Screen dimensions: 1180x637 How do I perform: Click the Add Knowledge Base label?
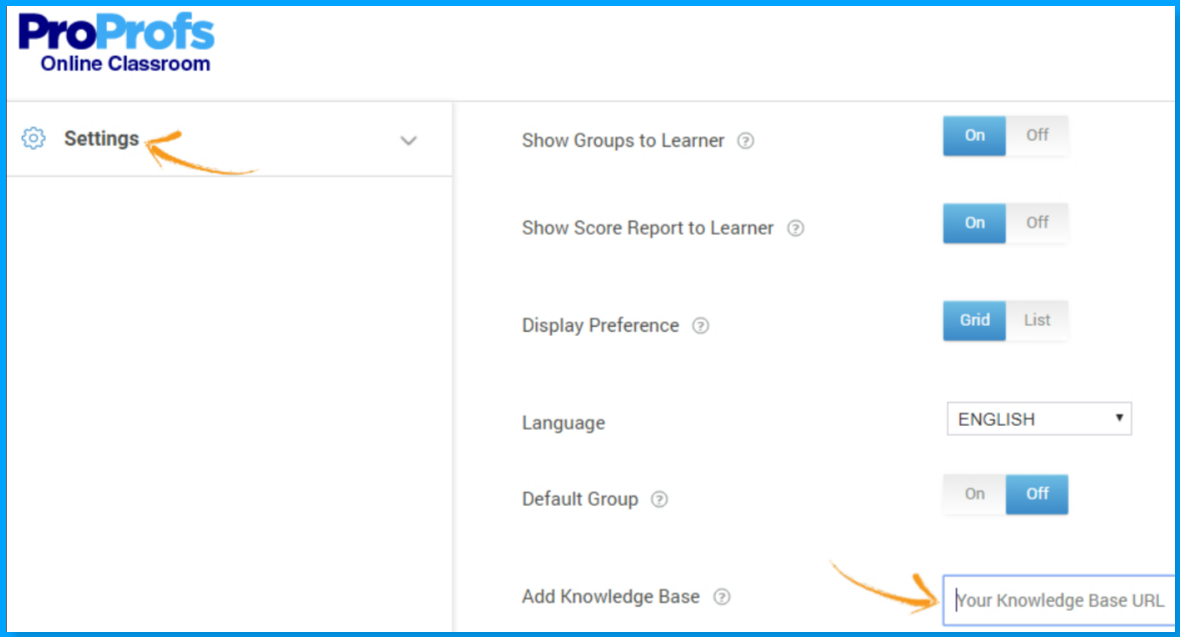click(609, 596)
